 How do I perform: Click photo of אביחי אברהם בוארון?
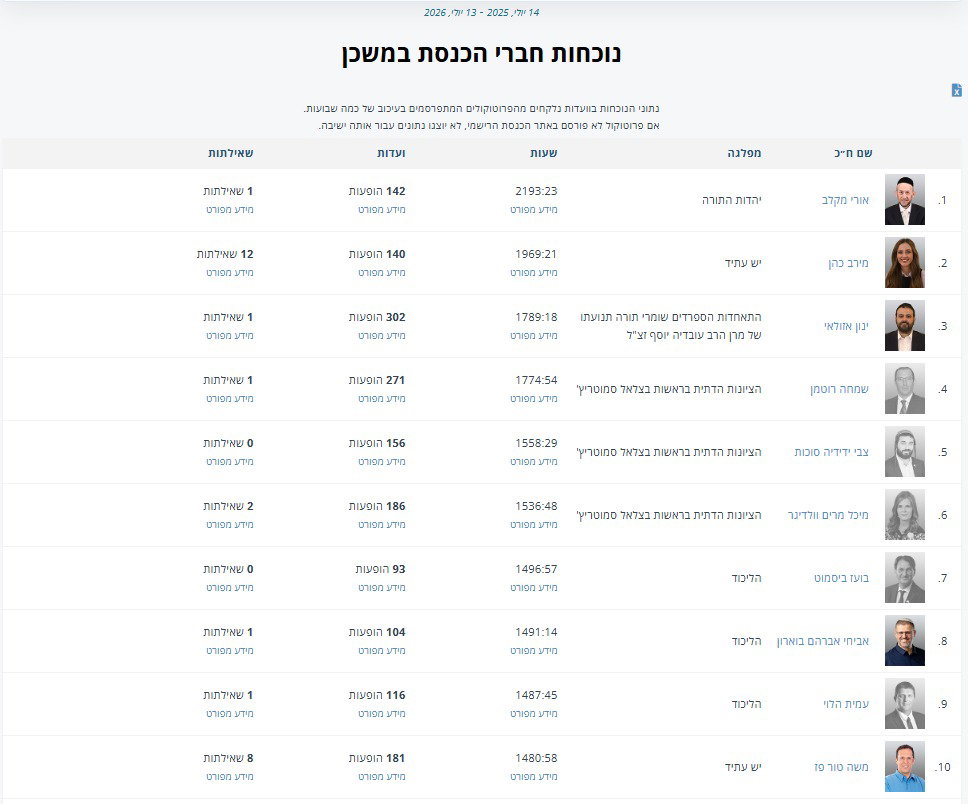coord(904,640)
